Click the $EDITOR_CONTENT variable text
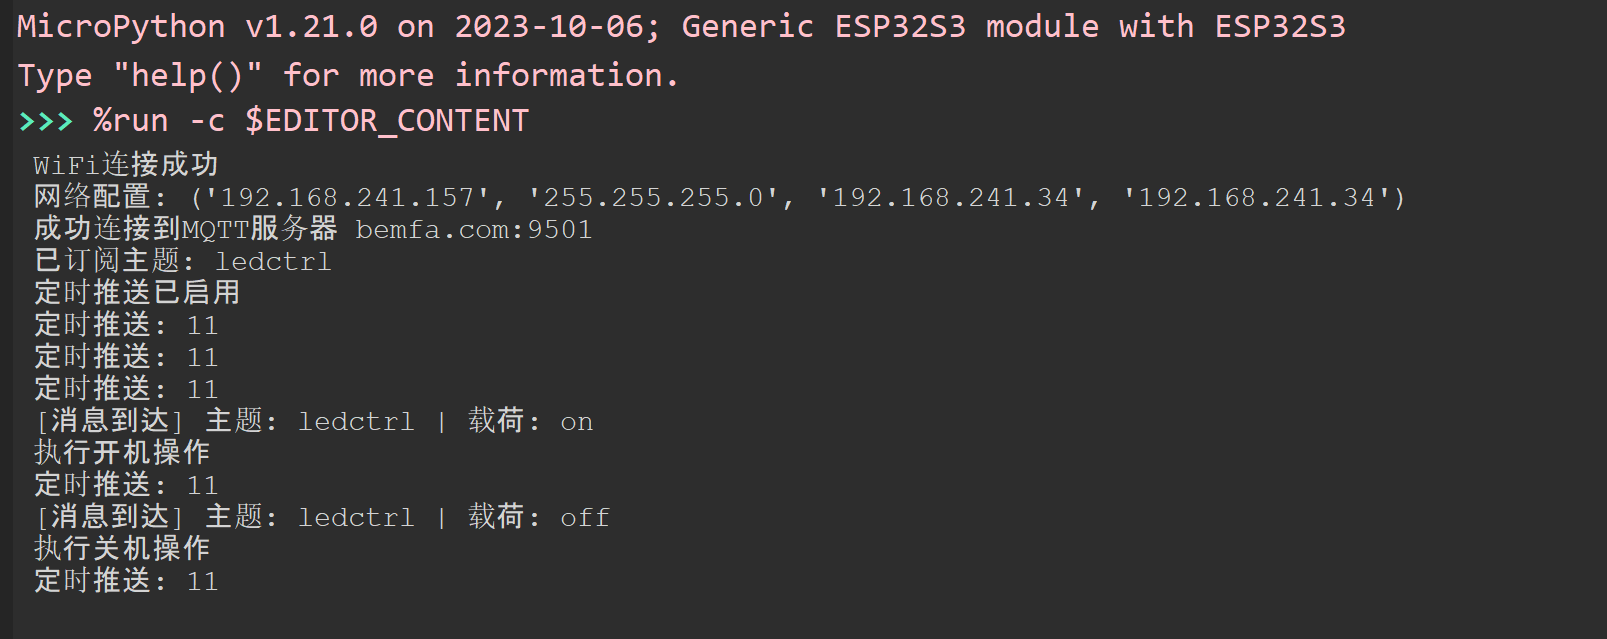 pos(387,122)
